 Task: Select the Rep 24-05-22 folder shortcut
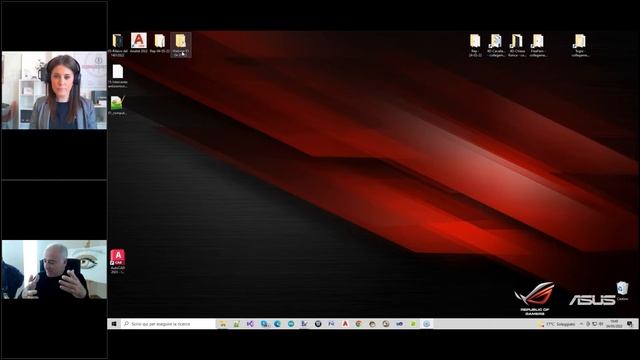point(475,45)
